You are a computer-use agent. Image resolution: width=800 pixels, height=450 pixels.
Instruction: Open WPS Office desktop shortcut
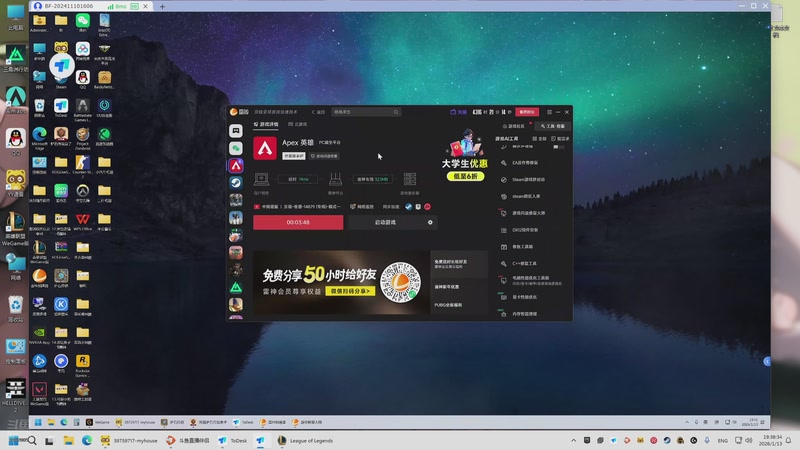point(83,222)
